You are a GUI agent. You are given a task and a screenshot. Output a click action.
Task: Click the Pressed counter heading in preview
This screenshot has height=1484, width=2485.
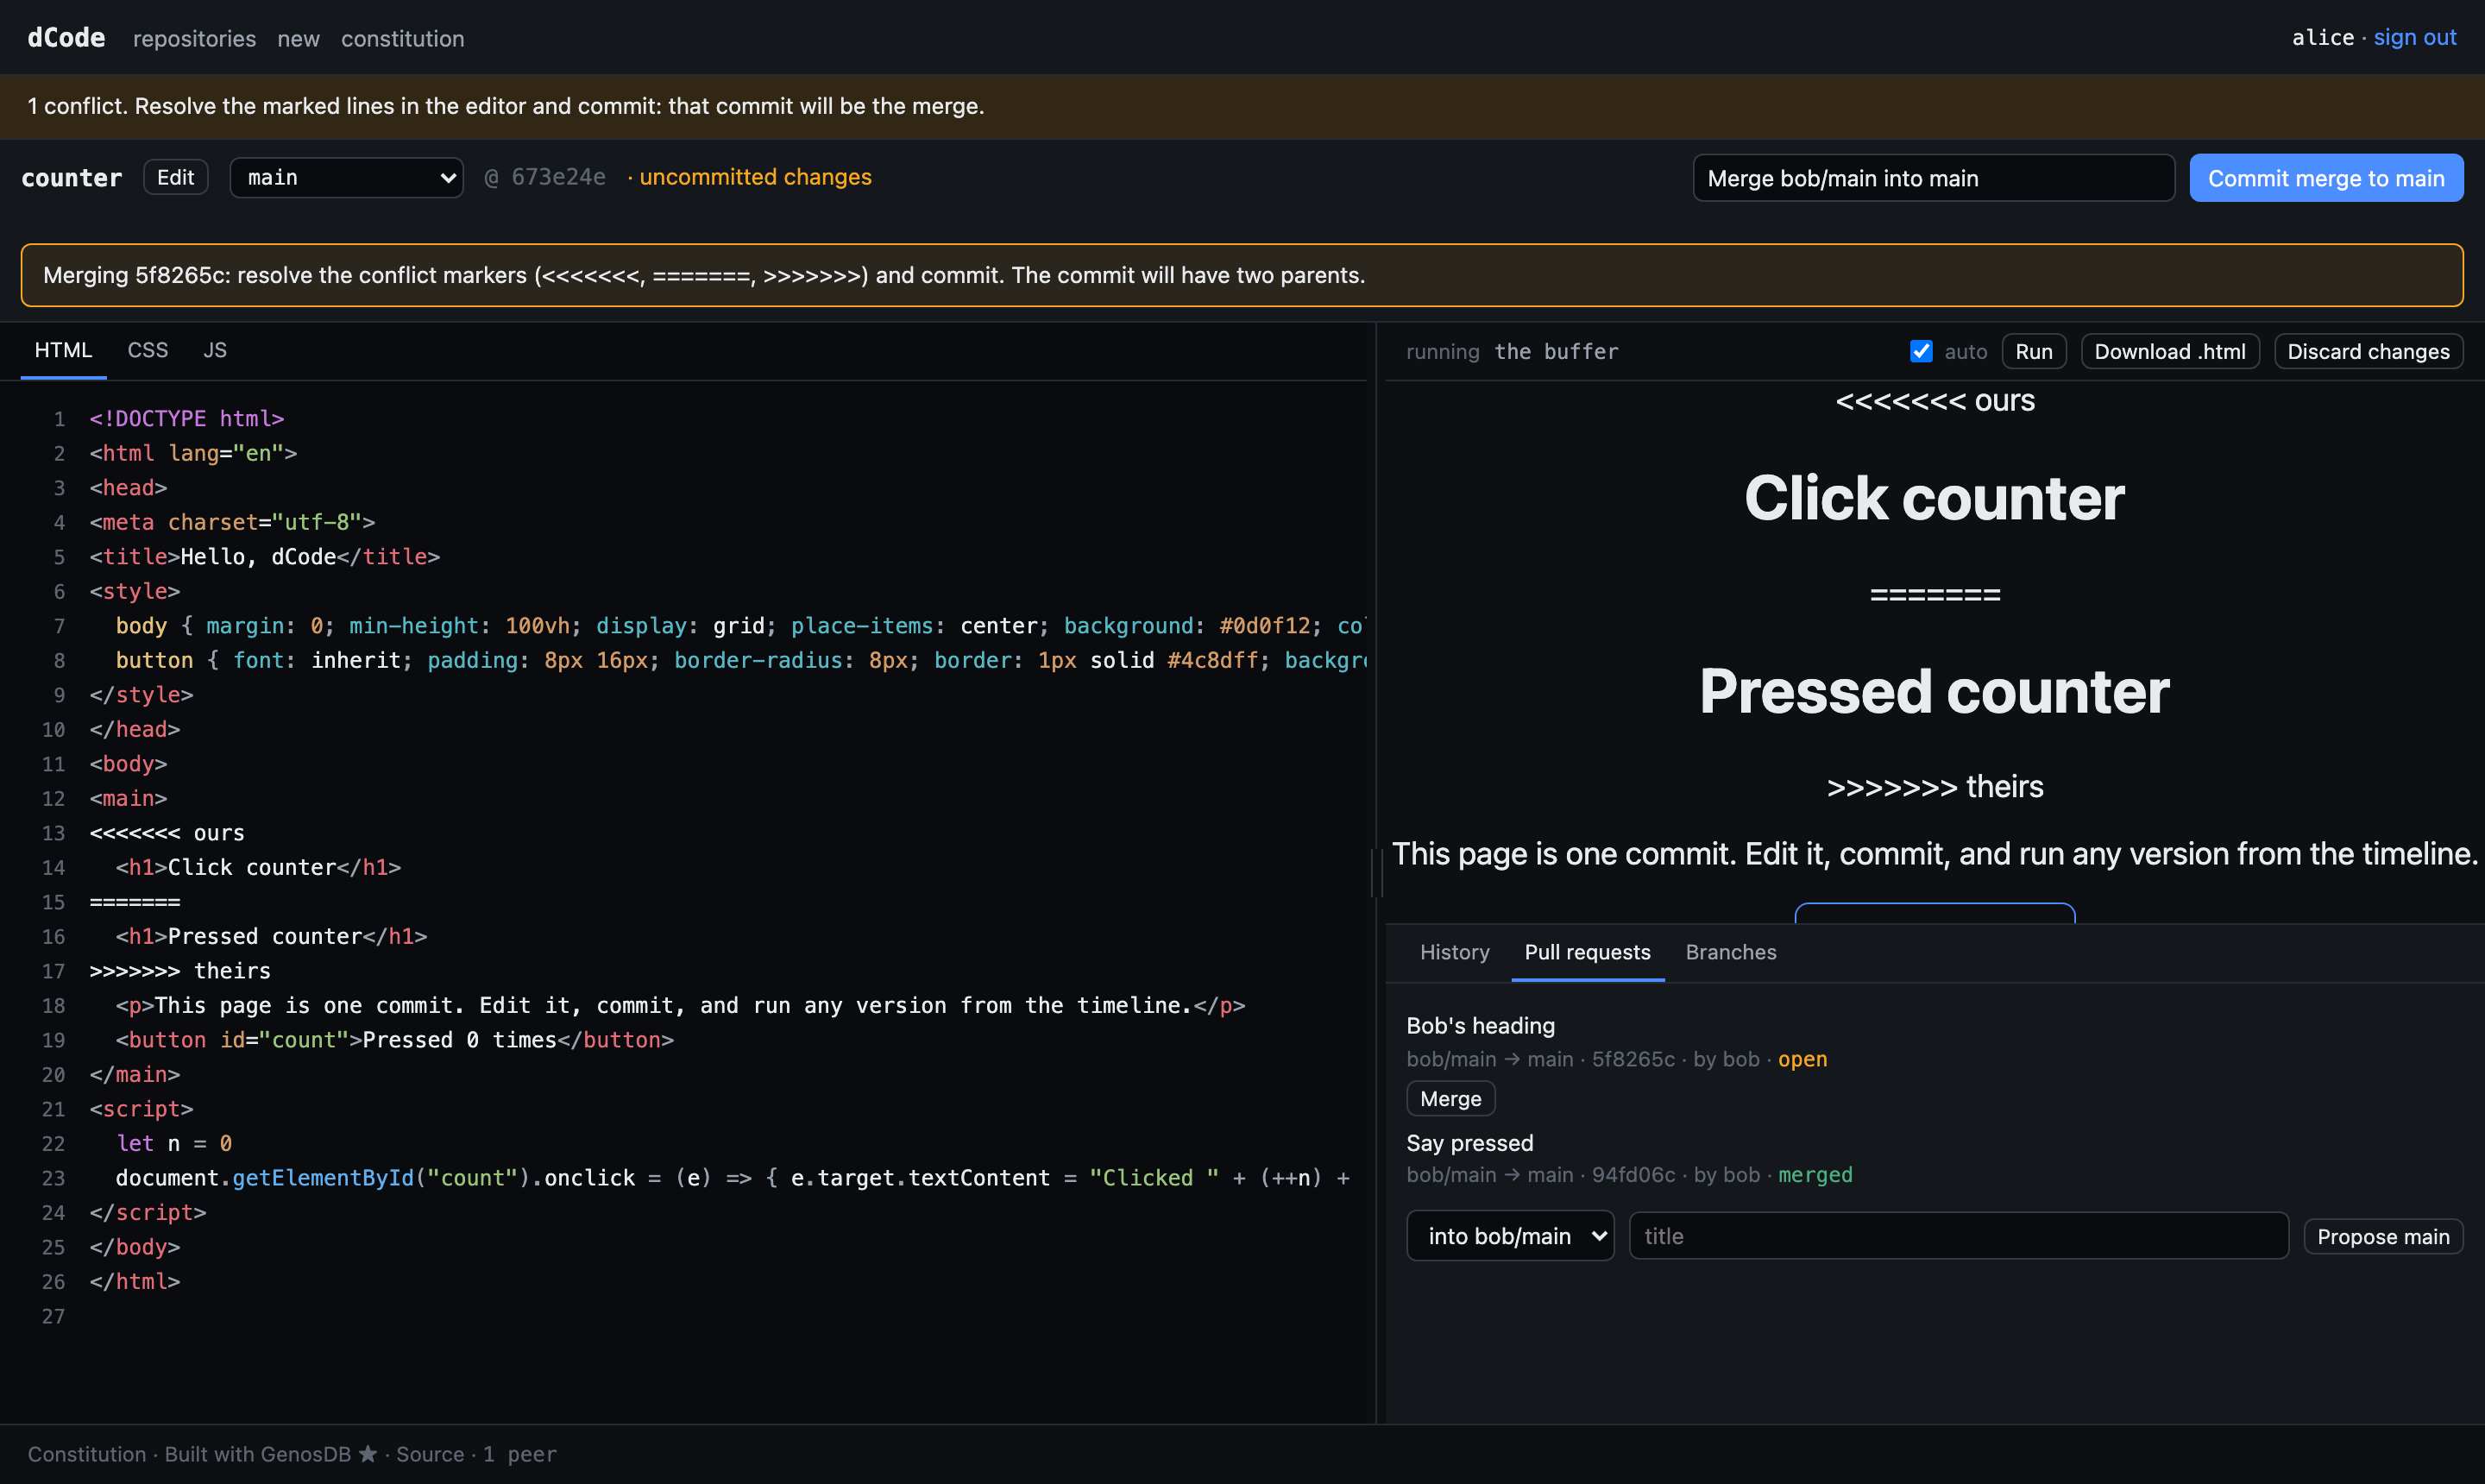pyautogui.click(x=1934, y=691)
